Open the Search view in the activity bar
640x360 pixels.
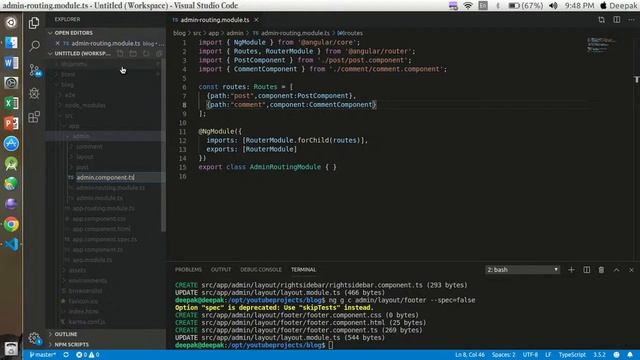click(34, 46)
